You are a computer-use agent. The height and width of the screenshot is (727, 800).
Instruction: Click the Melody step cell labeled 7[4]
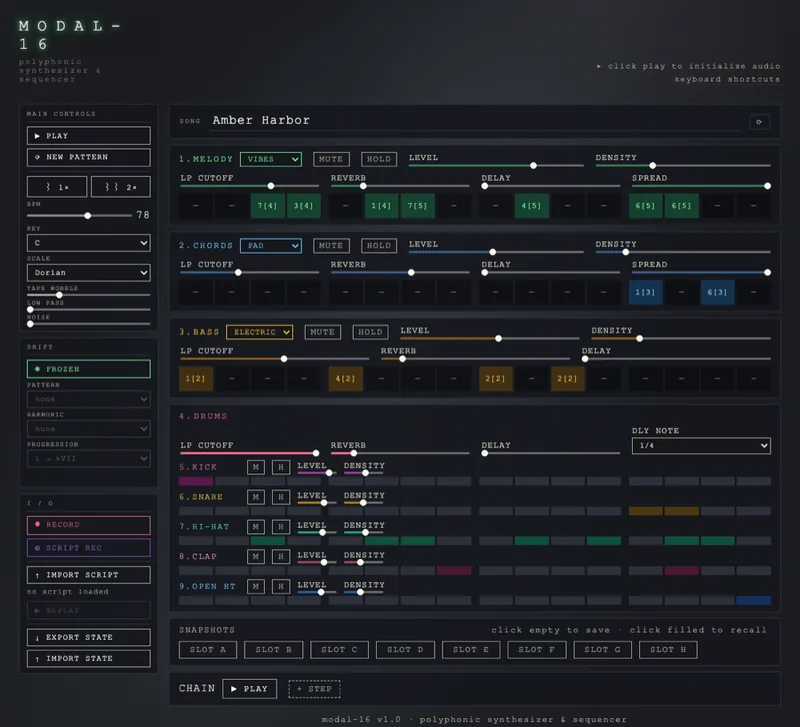coord(268,206)
